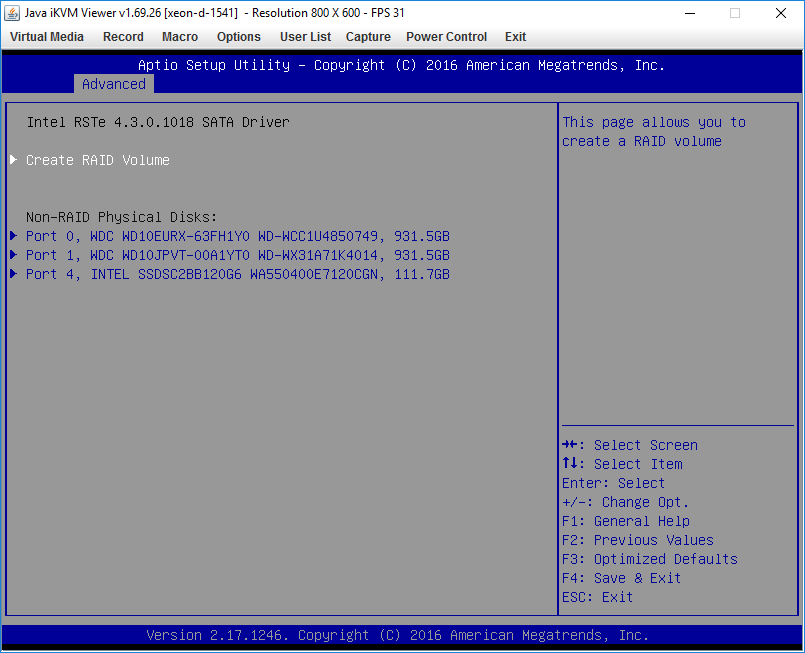Close the iKVM Viewer window

[x=781, y=13]
